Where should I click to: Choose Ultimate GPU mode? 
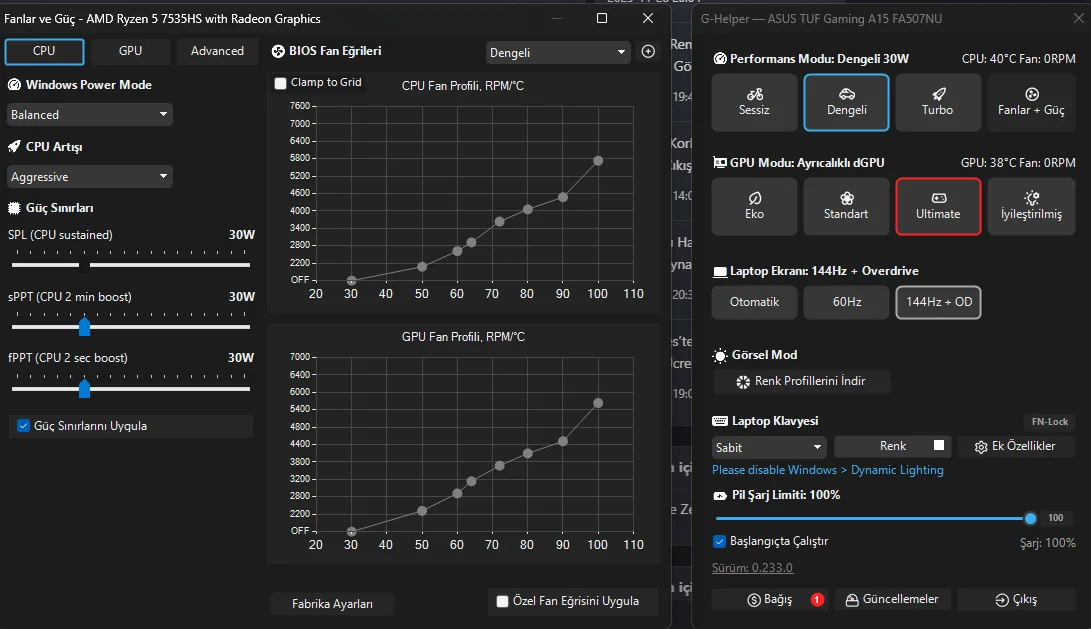coord(938,207)
